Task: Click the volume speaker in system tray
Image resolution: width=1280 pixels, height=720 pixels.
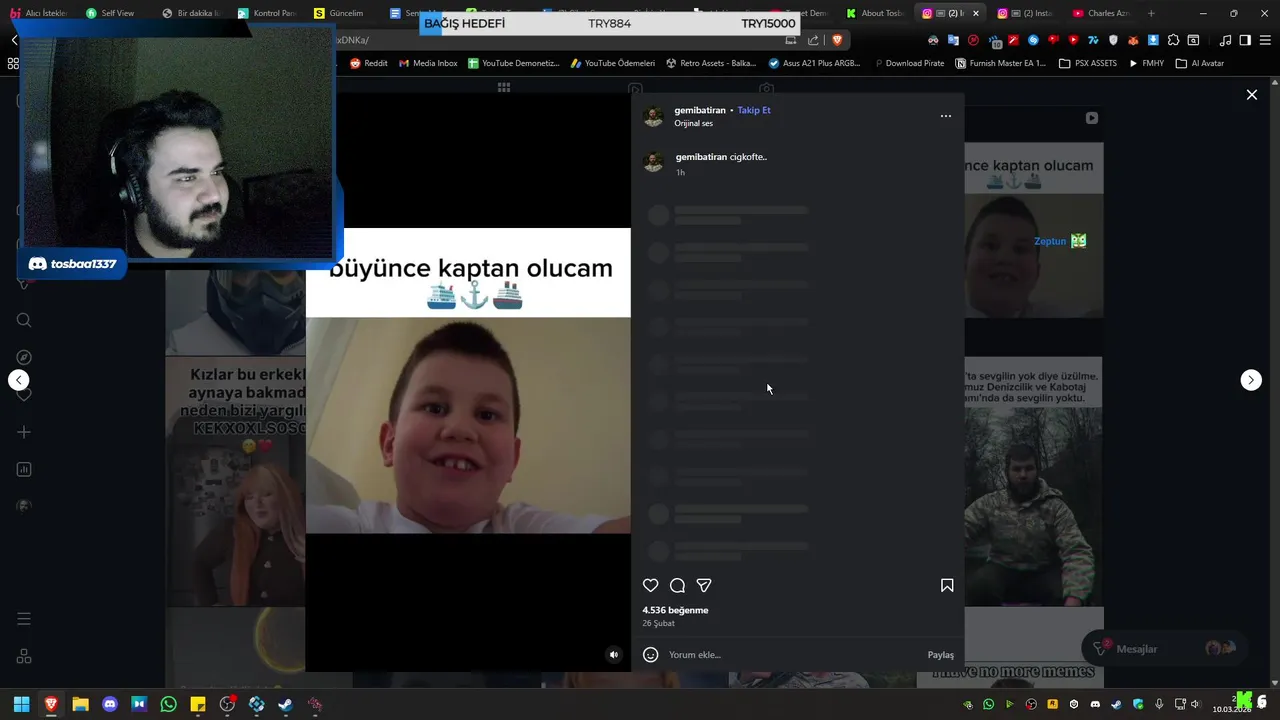Action: coord(1195,704)
